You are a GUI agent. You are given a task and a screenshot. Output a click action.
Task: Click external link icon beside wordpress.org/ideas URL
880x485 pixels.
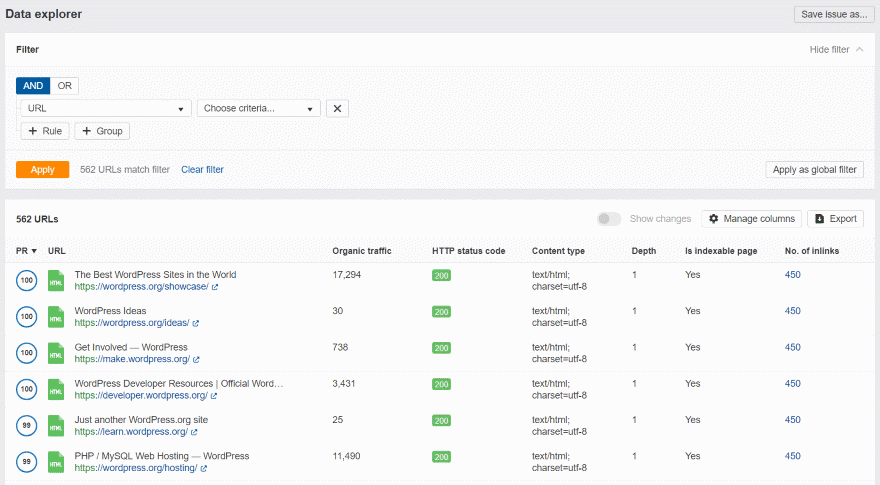[x=196, y=323]
